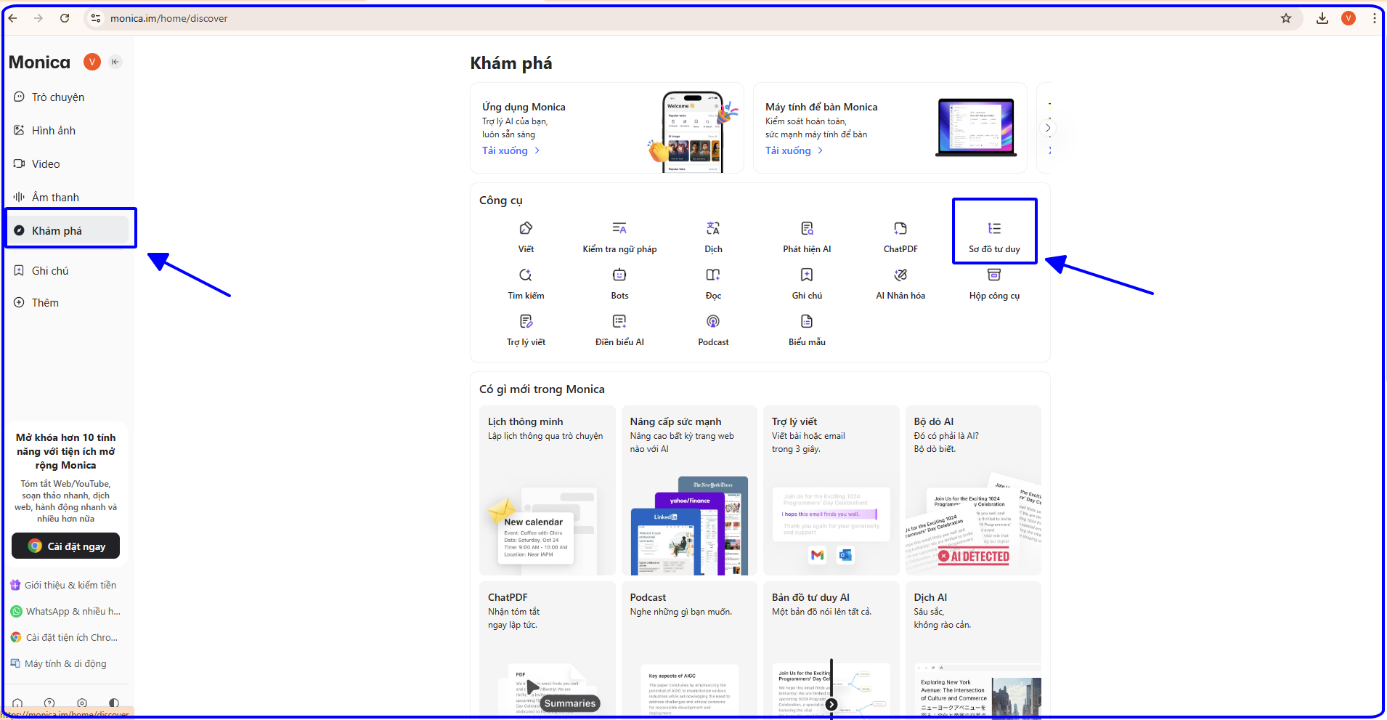The image size is (1387, 720).
Task: Go to Video in the sidebar
Action: (x=69, y=164)
